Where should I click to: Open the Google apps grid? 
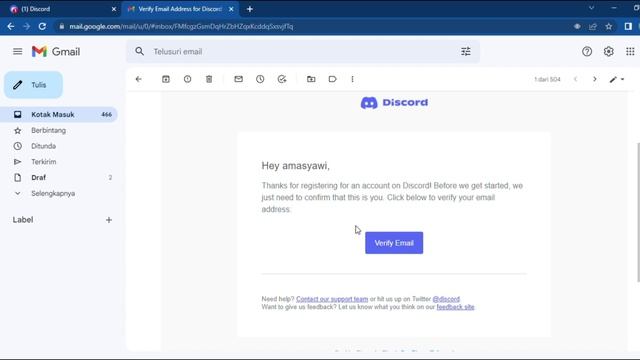tap(630, 51)
